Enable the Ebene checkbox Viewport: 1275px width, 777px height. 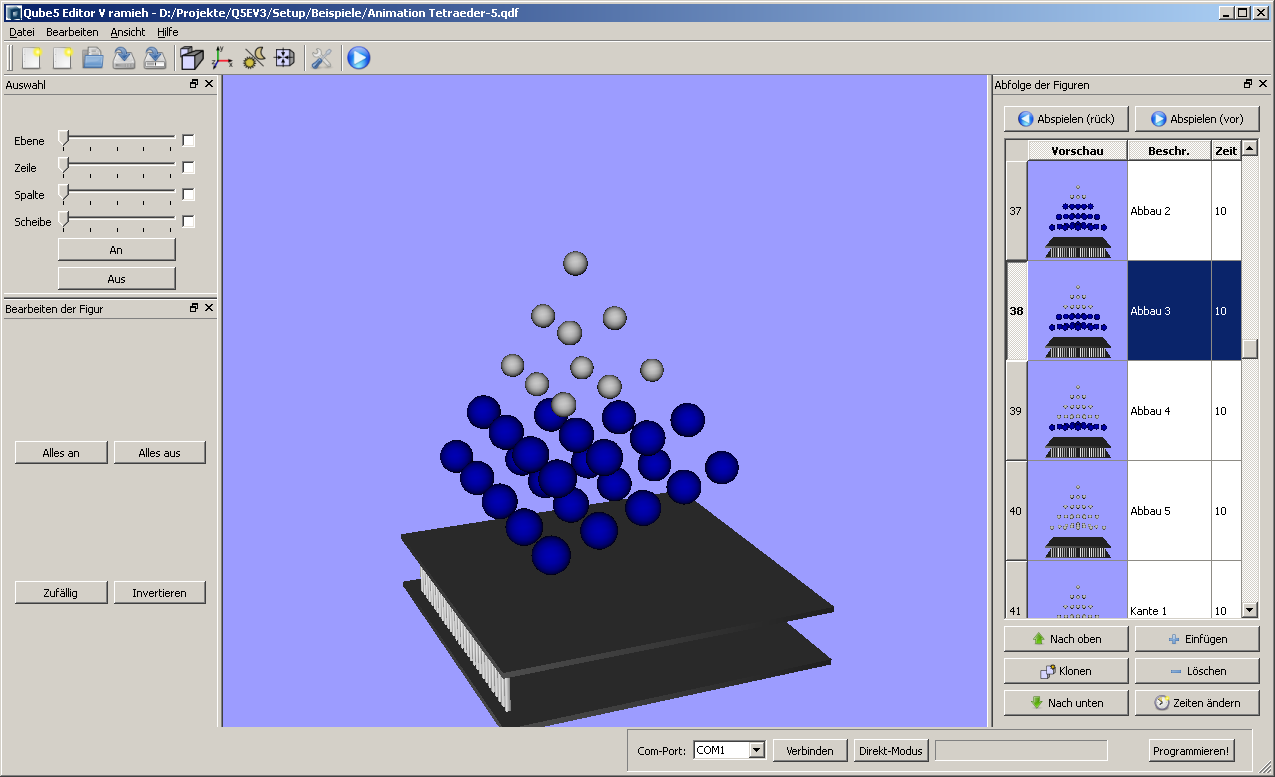[188, 141]
